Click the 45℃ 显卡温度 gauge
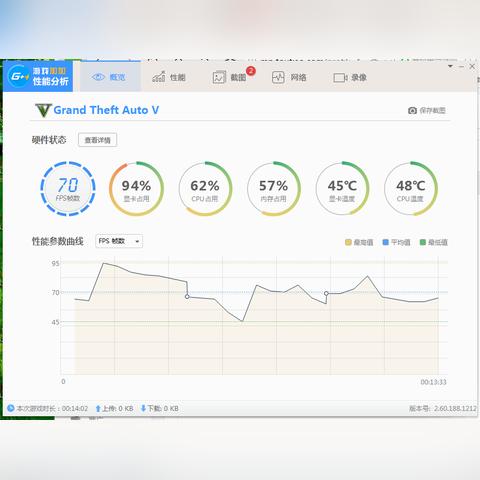Viewport: 480px width, 480px height. (342, 189)
